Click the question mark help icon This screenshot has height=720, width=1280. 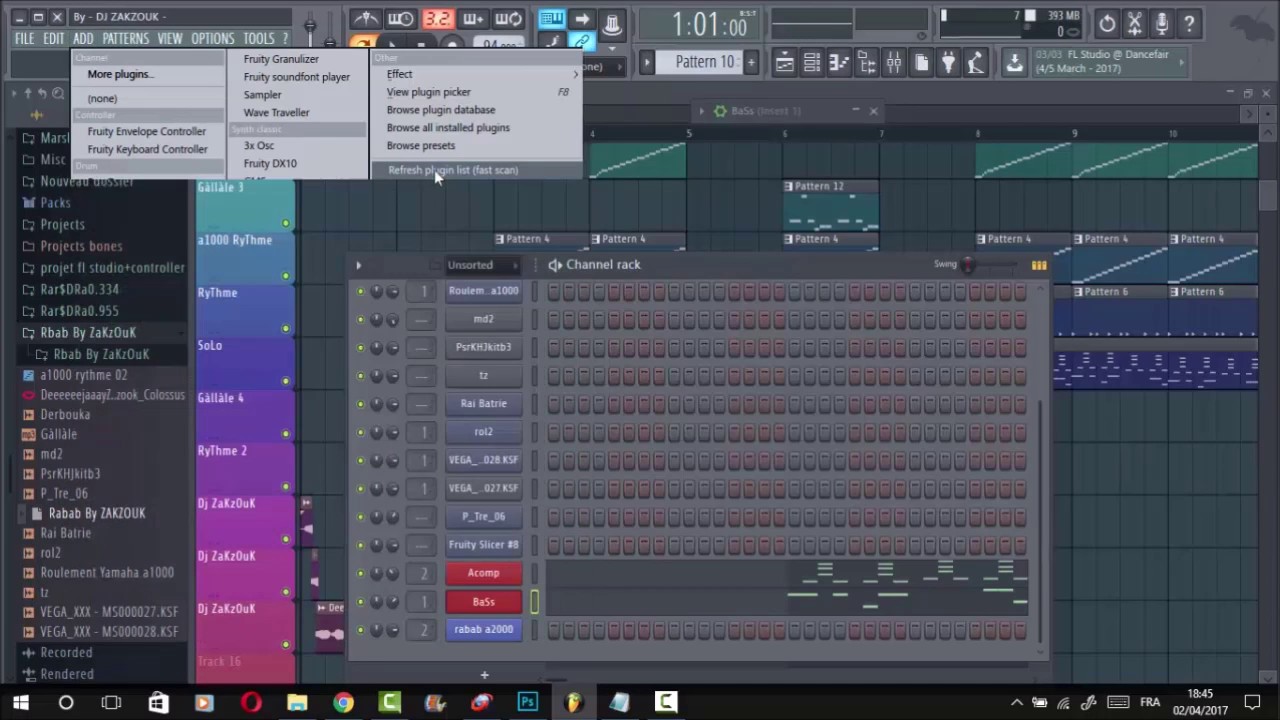coord(1189,24)
